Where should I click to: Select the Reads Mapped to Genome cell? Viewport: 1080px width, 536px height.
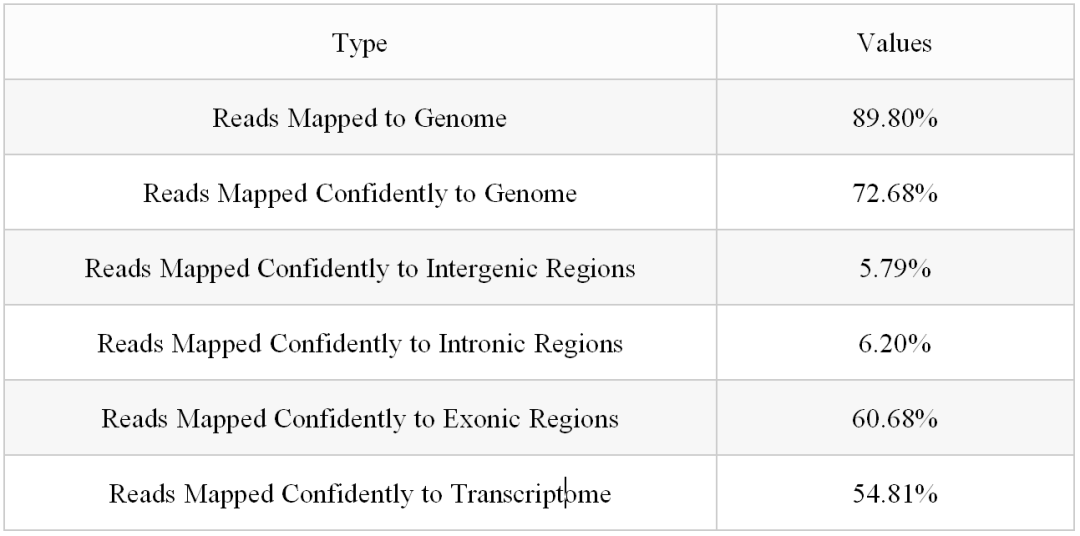(360, 118)
